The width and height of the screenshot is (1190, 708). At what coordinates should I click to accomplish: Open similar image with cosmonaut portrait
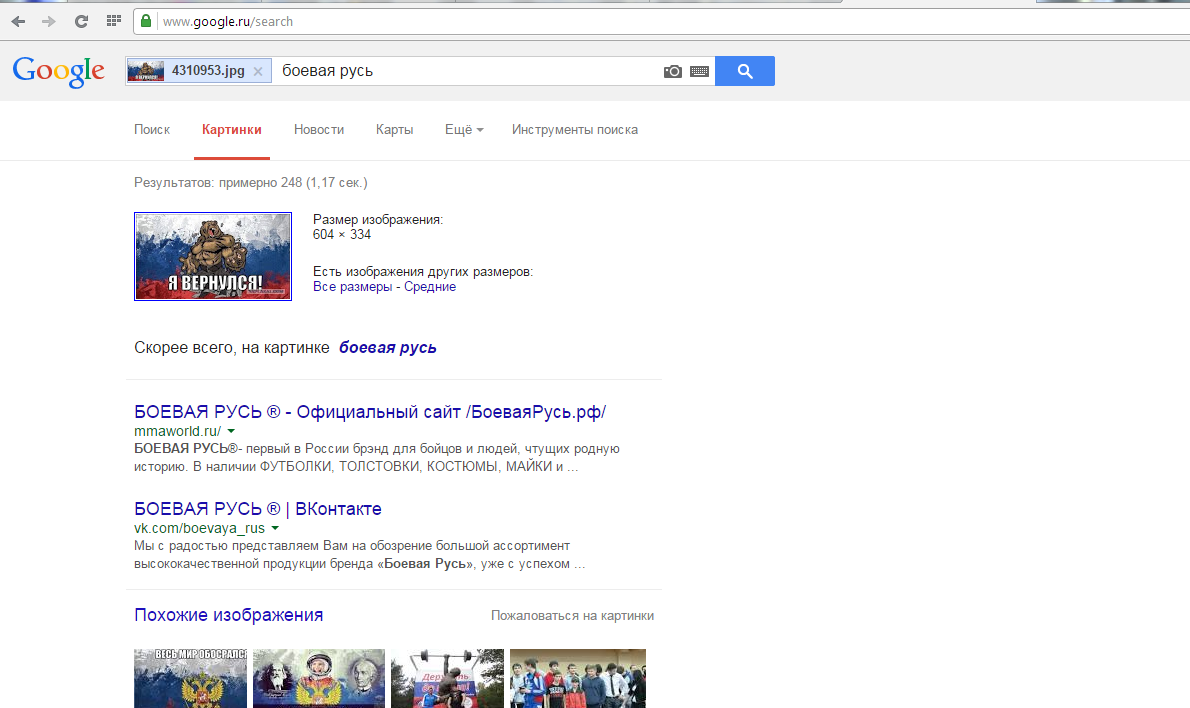(x=319, y=678)
